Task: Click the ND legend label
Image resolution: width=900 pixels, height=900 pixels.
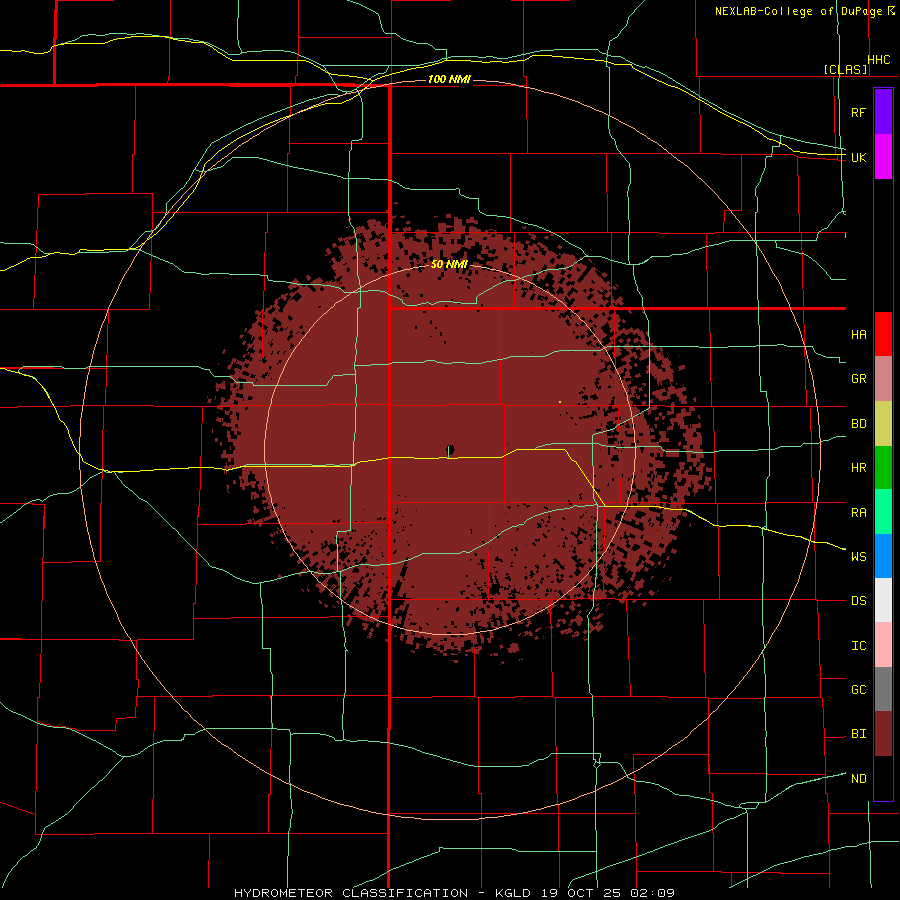Action: click(x=858, y=779)
